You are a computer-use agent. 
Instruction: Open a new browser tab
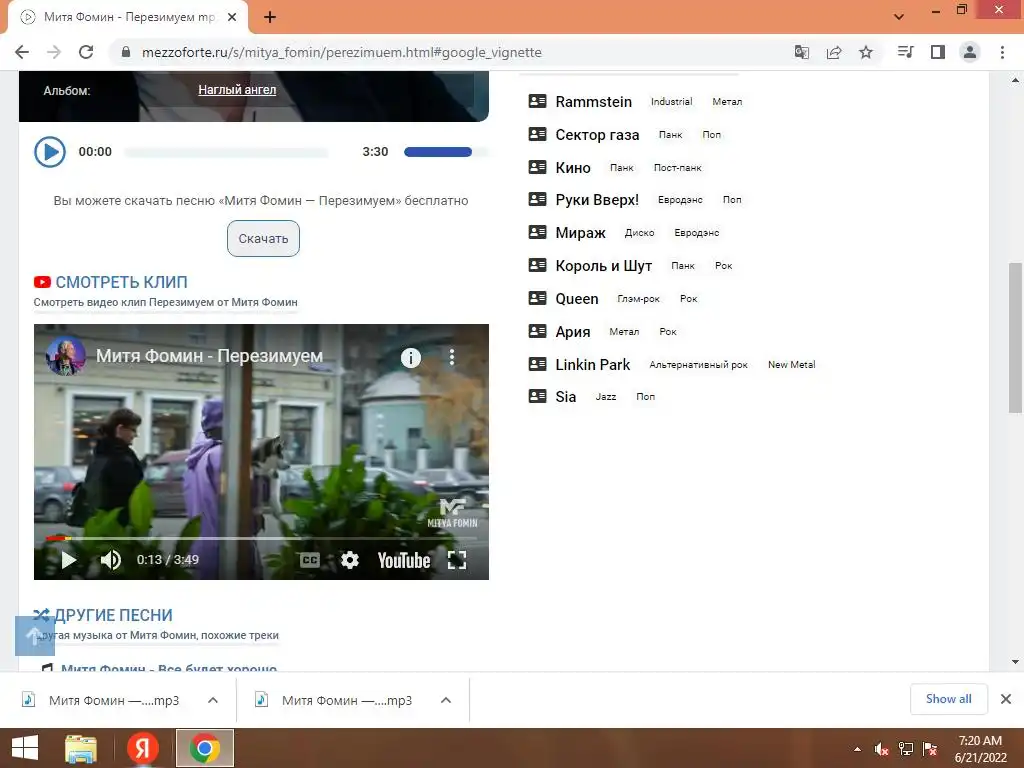(270, 18)
